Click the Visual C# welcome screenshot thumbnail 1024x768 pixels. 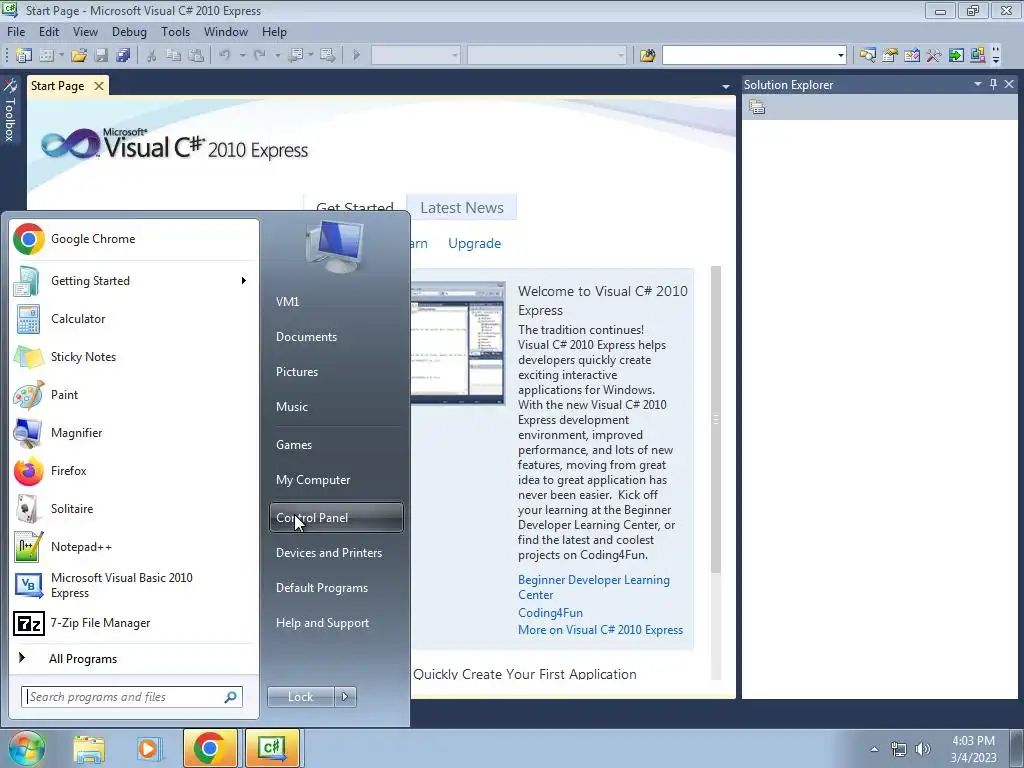[458, 344]
